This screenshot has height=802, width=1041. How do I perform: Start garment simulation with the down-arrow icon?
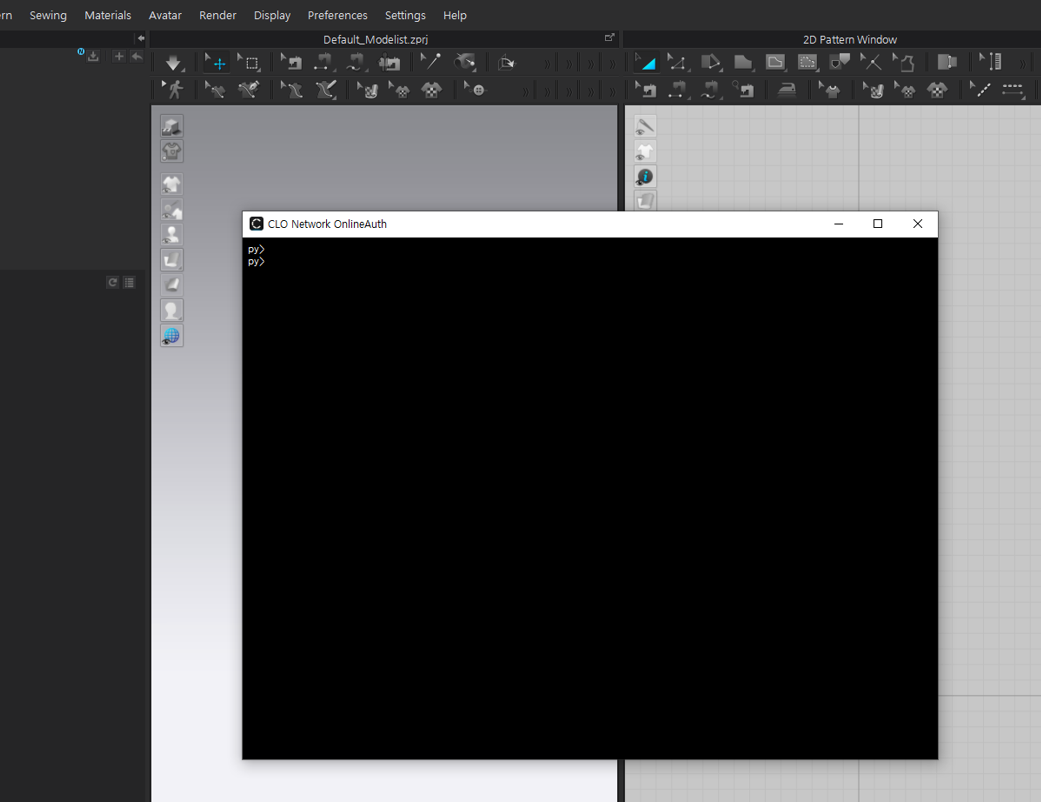[x=173, y=63]
